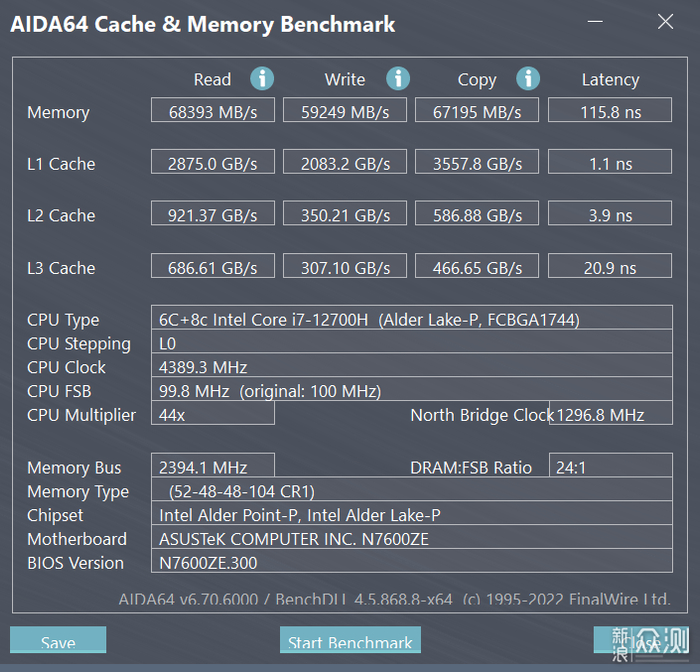Close the window using the title bar X

pos(666,22)
